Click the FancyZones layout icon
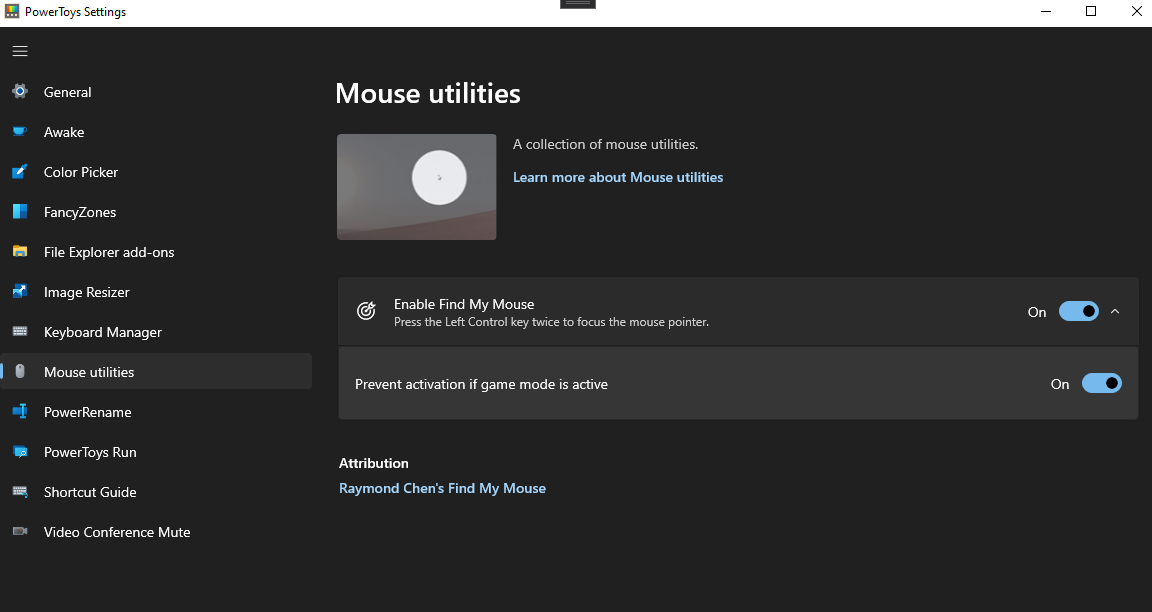This screenshot has height=612, width=1152. [20, 212]
